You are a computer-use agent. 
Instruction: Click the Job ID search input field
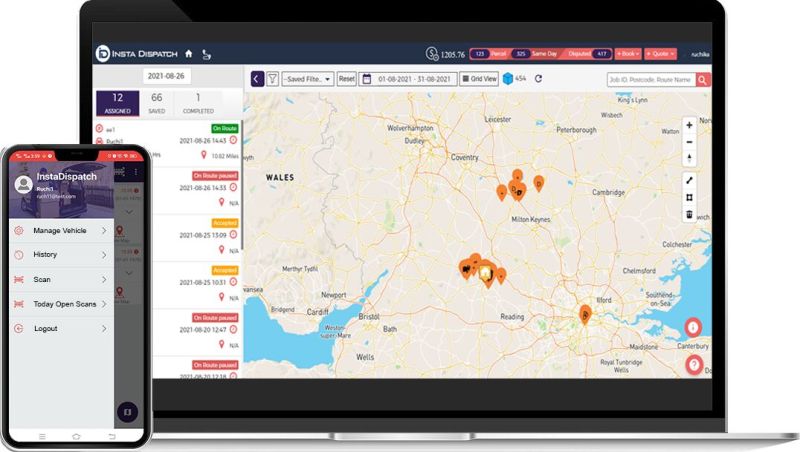coord(650,79)
